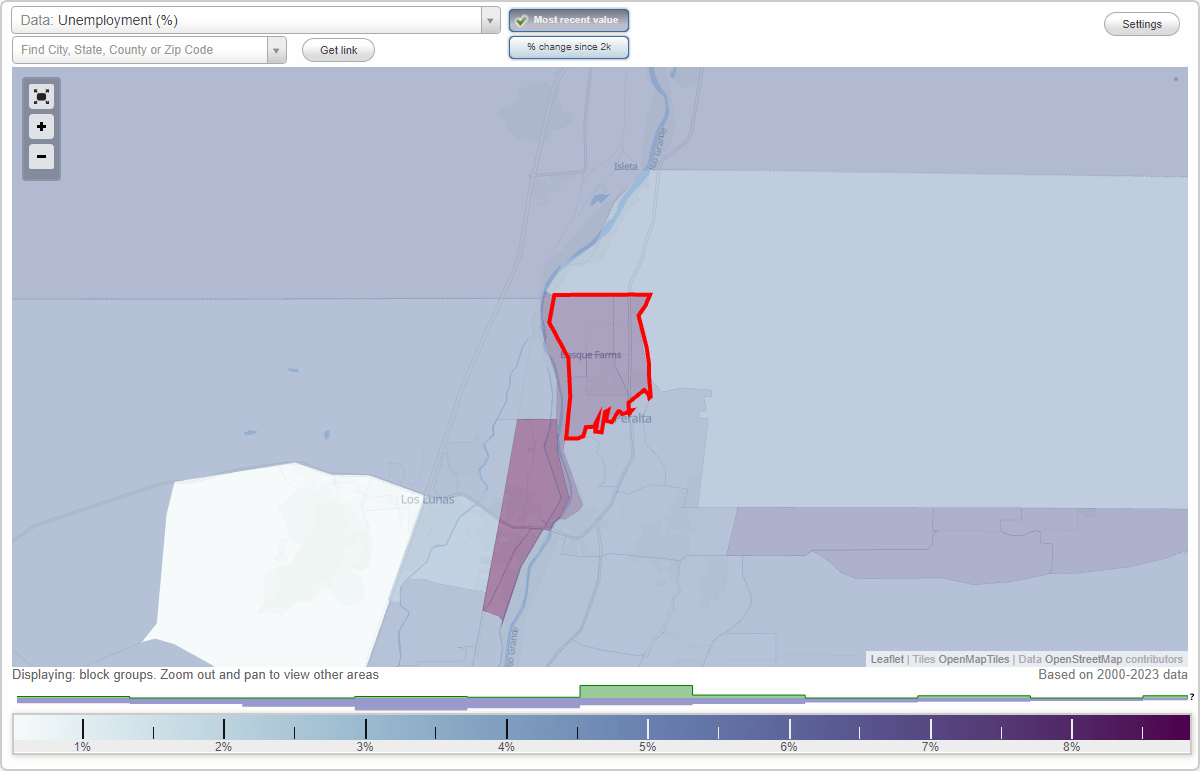
Task: Click the Peralta map label
Action: pyautogui.click(x=633, y=418)
